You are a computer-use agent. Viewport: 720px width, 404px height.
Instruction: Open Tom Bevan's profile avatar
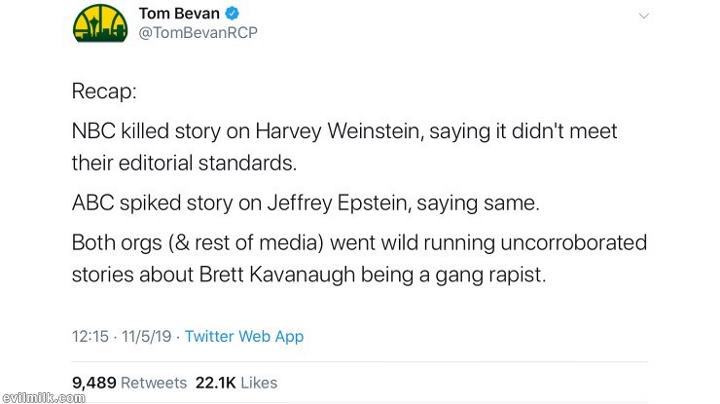click(x=100, y=24)
